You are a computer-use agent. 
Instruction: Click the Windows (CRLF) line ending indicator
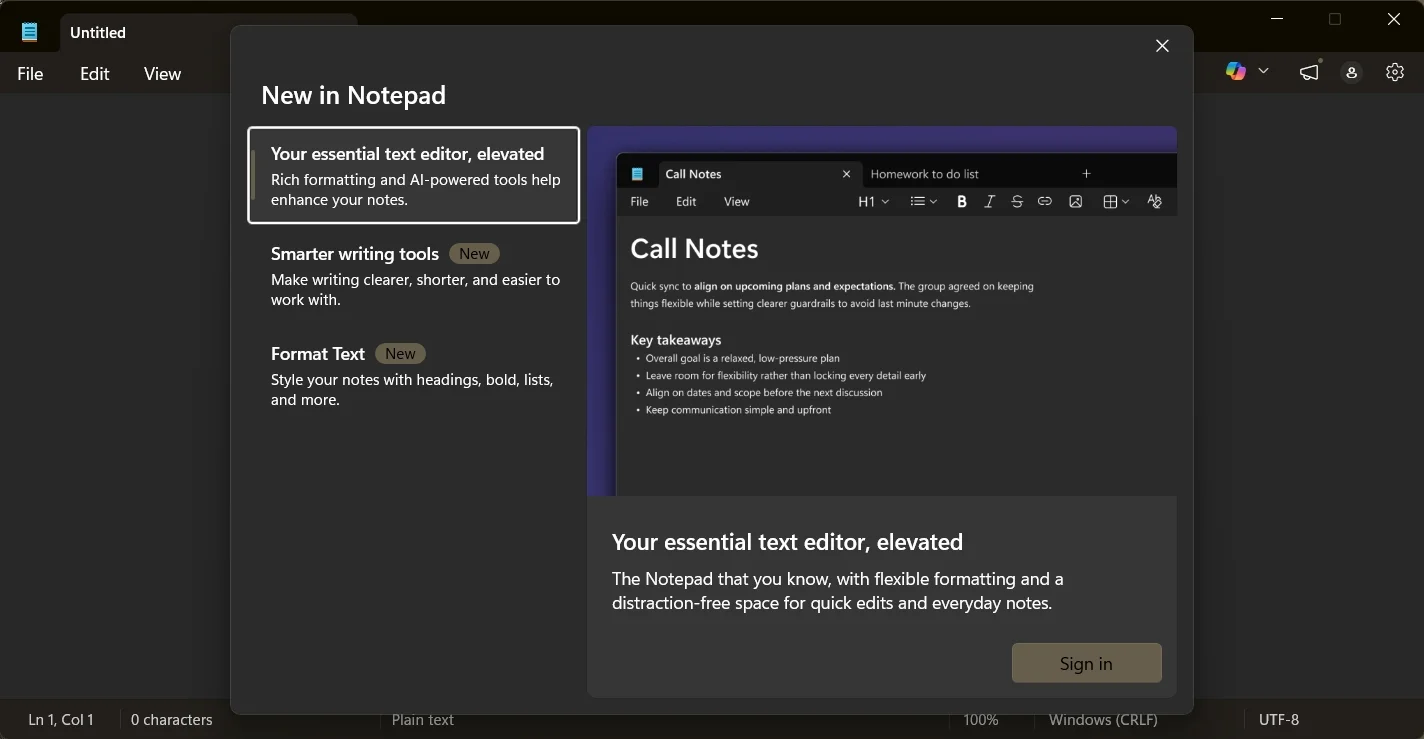[1103, 719]
